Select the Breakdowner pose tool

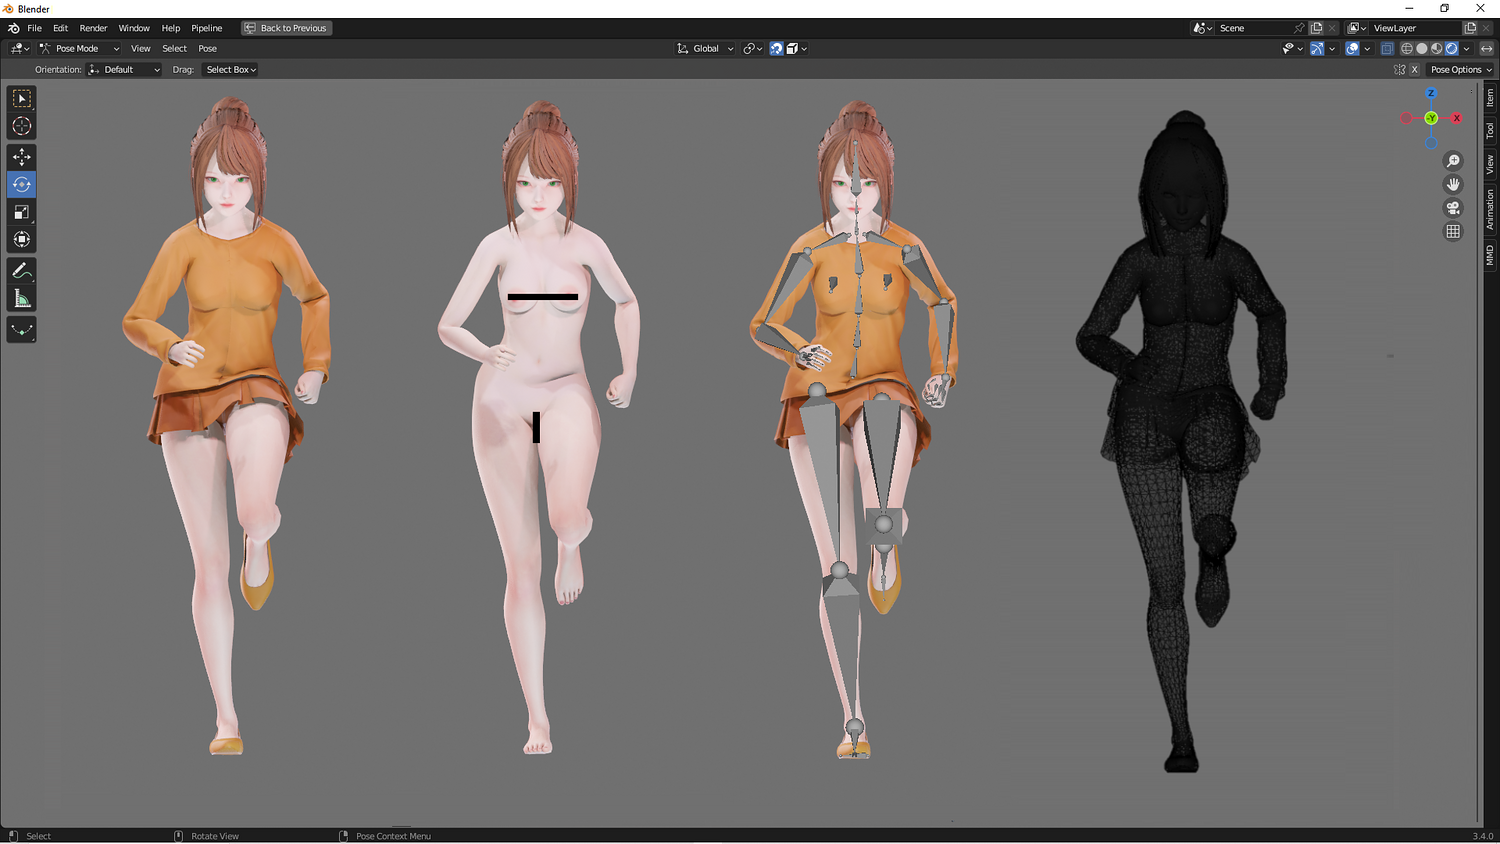tap(21, 330)
